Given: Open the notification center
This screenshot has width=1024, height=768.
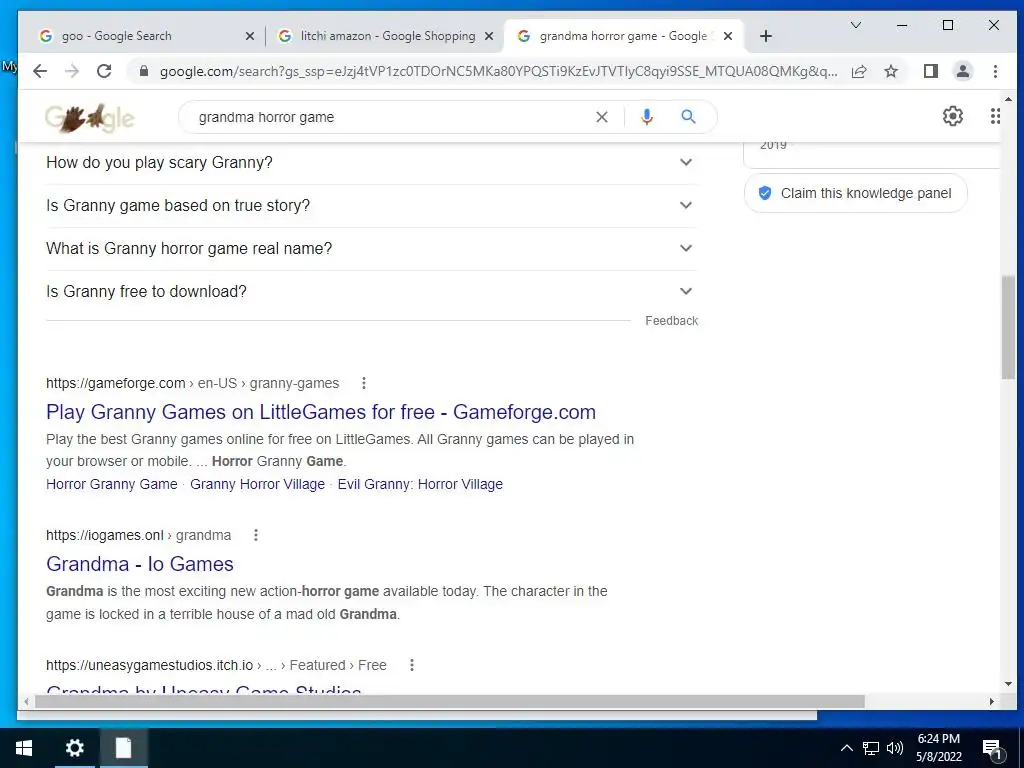Looking at the screenshot, I should point(992,749).
